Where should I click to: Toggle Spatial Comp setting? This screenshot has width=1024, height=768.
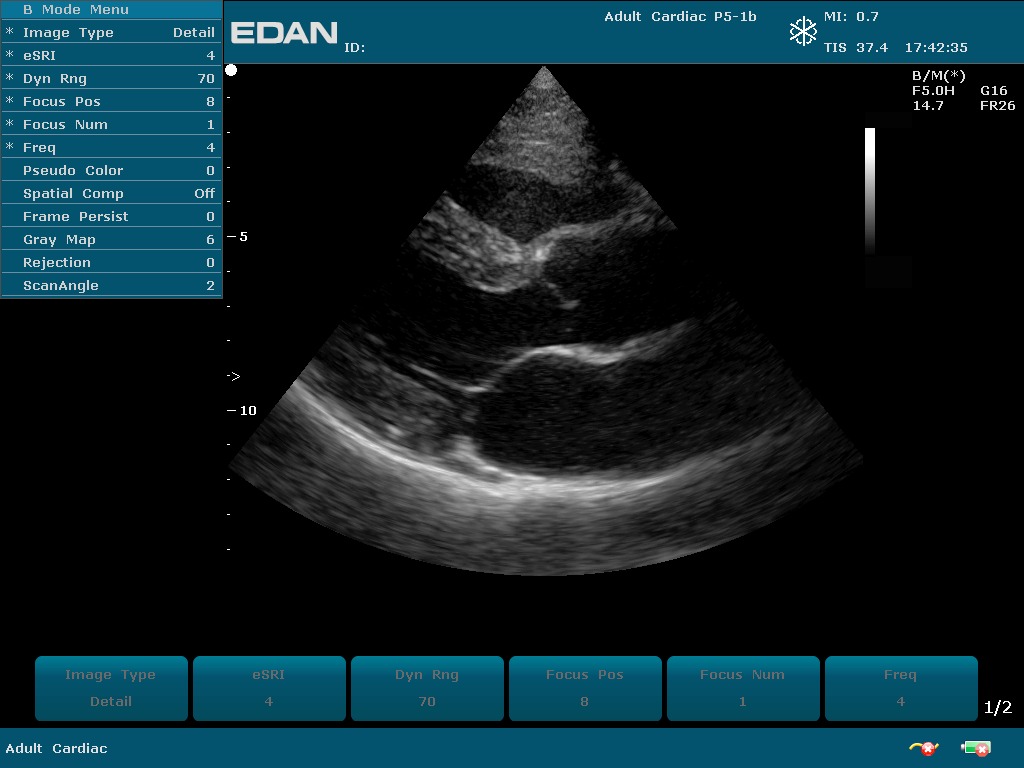point(111,193)
